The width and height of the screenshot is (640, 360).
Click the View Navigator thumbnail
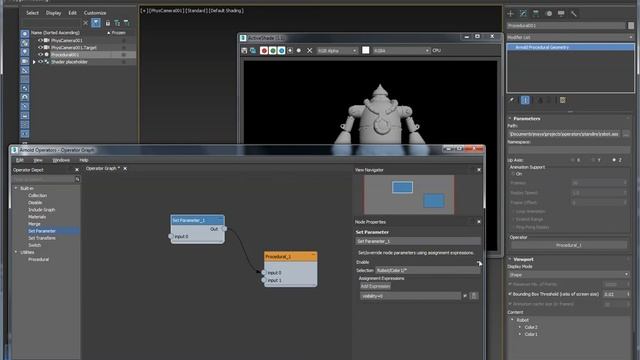point(409,195)
